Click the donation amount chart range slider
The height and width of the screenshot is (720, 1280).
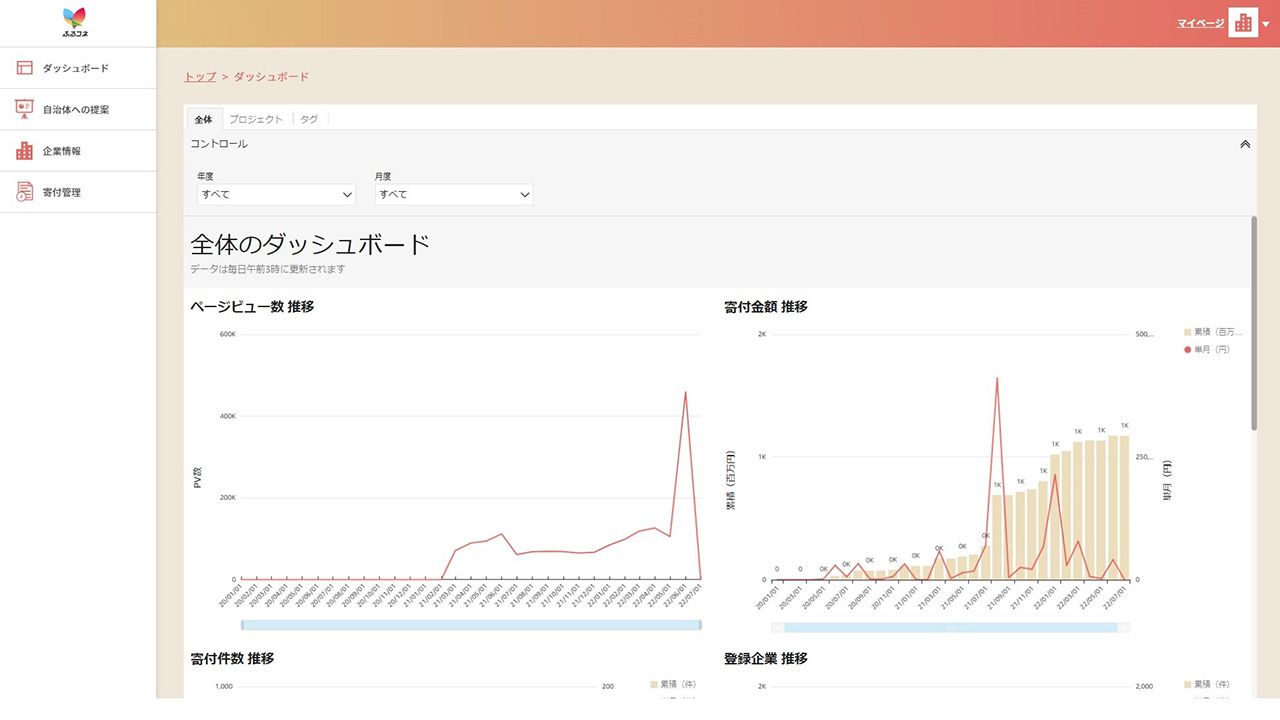point(950,627)
